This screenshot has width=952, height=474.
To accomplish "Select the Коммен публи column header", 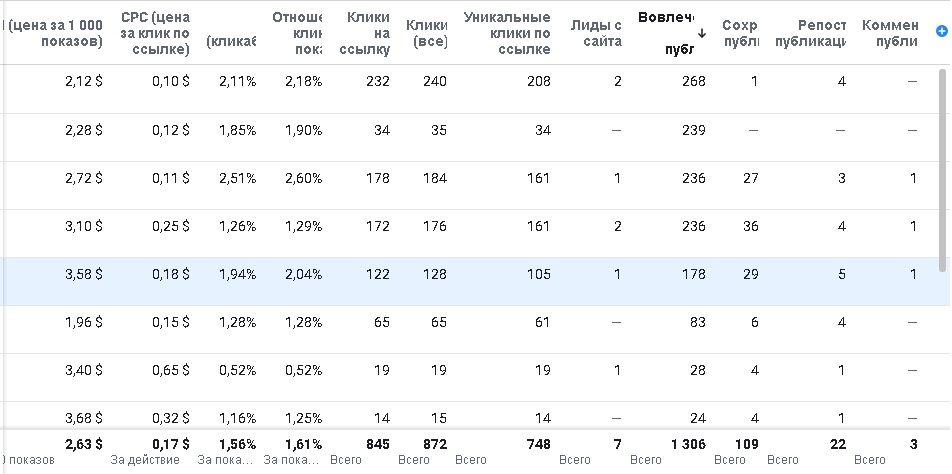I will coord(889,33).
